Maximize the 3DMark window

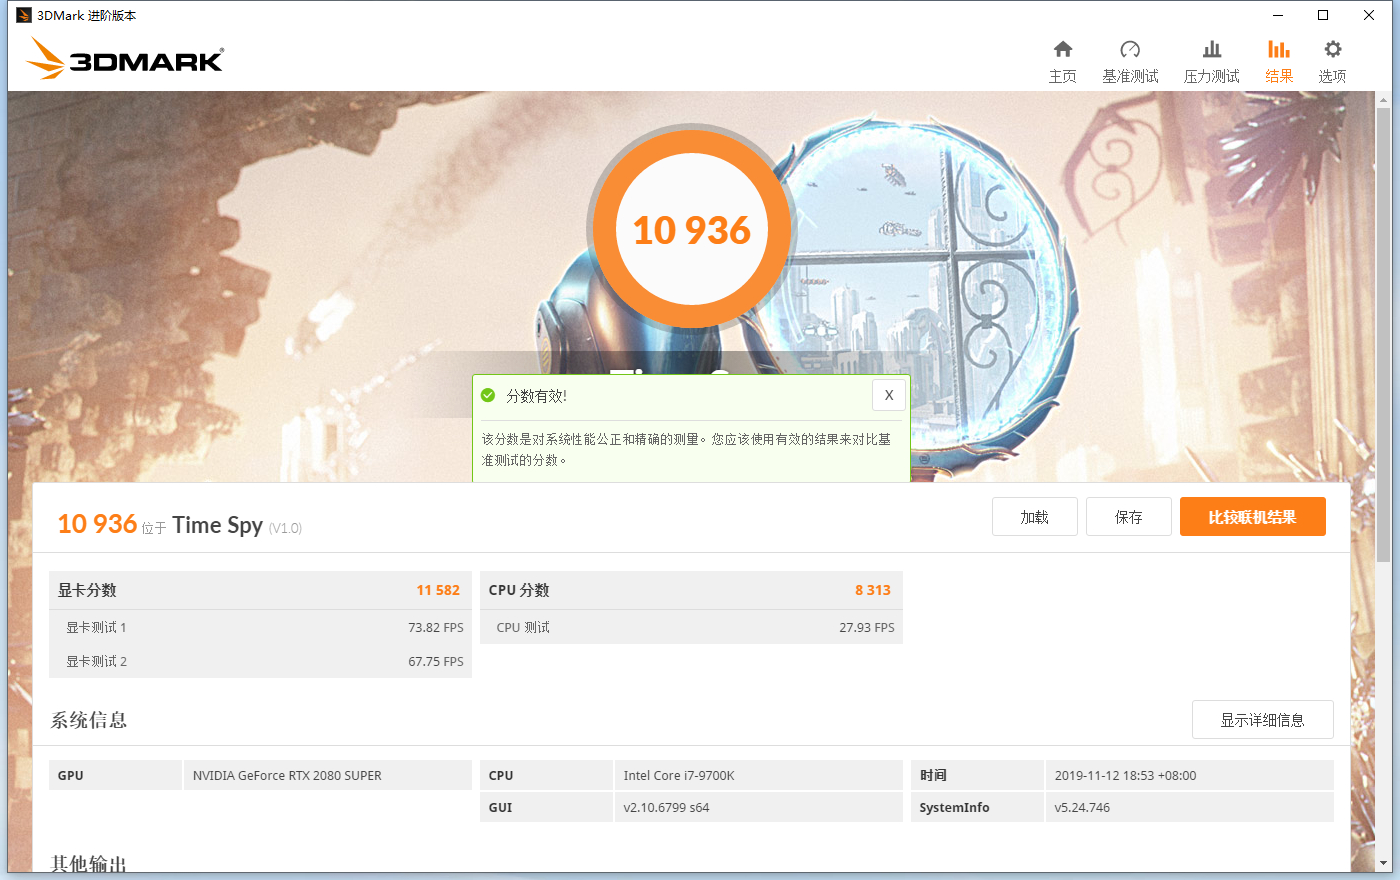[x=1323, y=15]
